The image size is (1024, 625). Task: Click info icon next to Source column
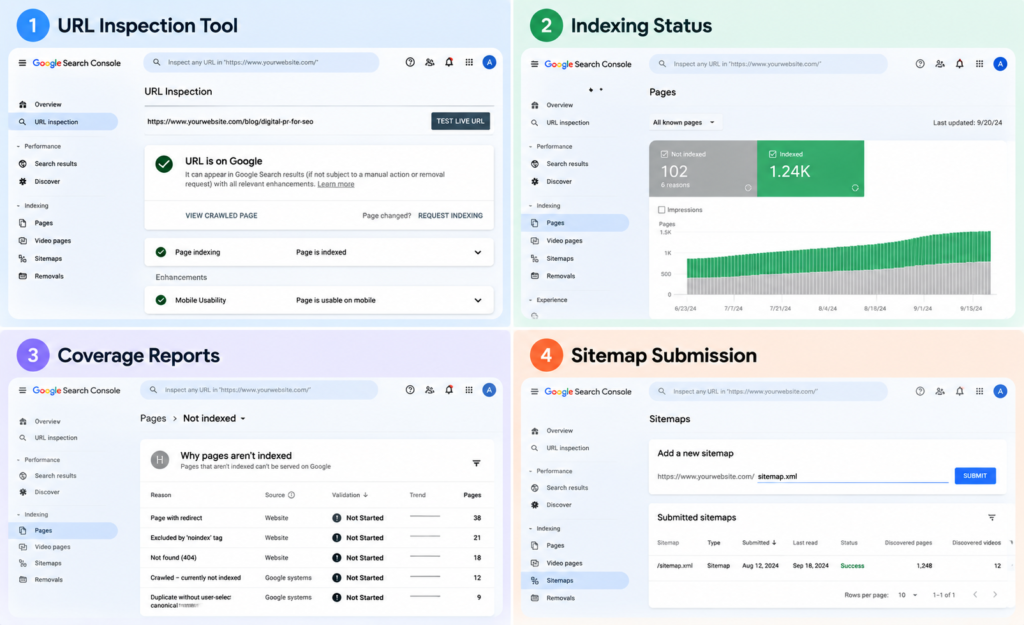pyautogui.click(x=291, y=495)
